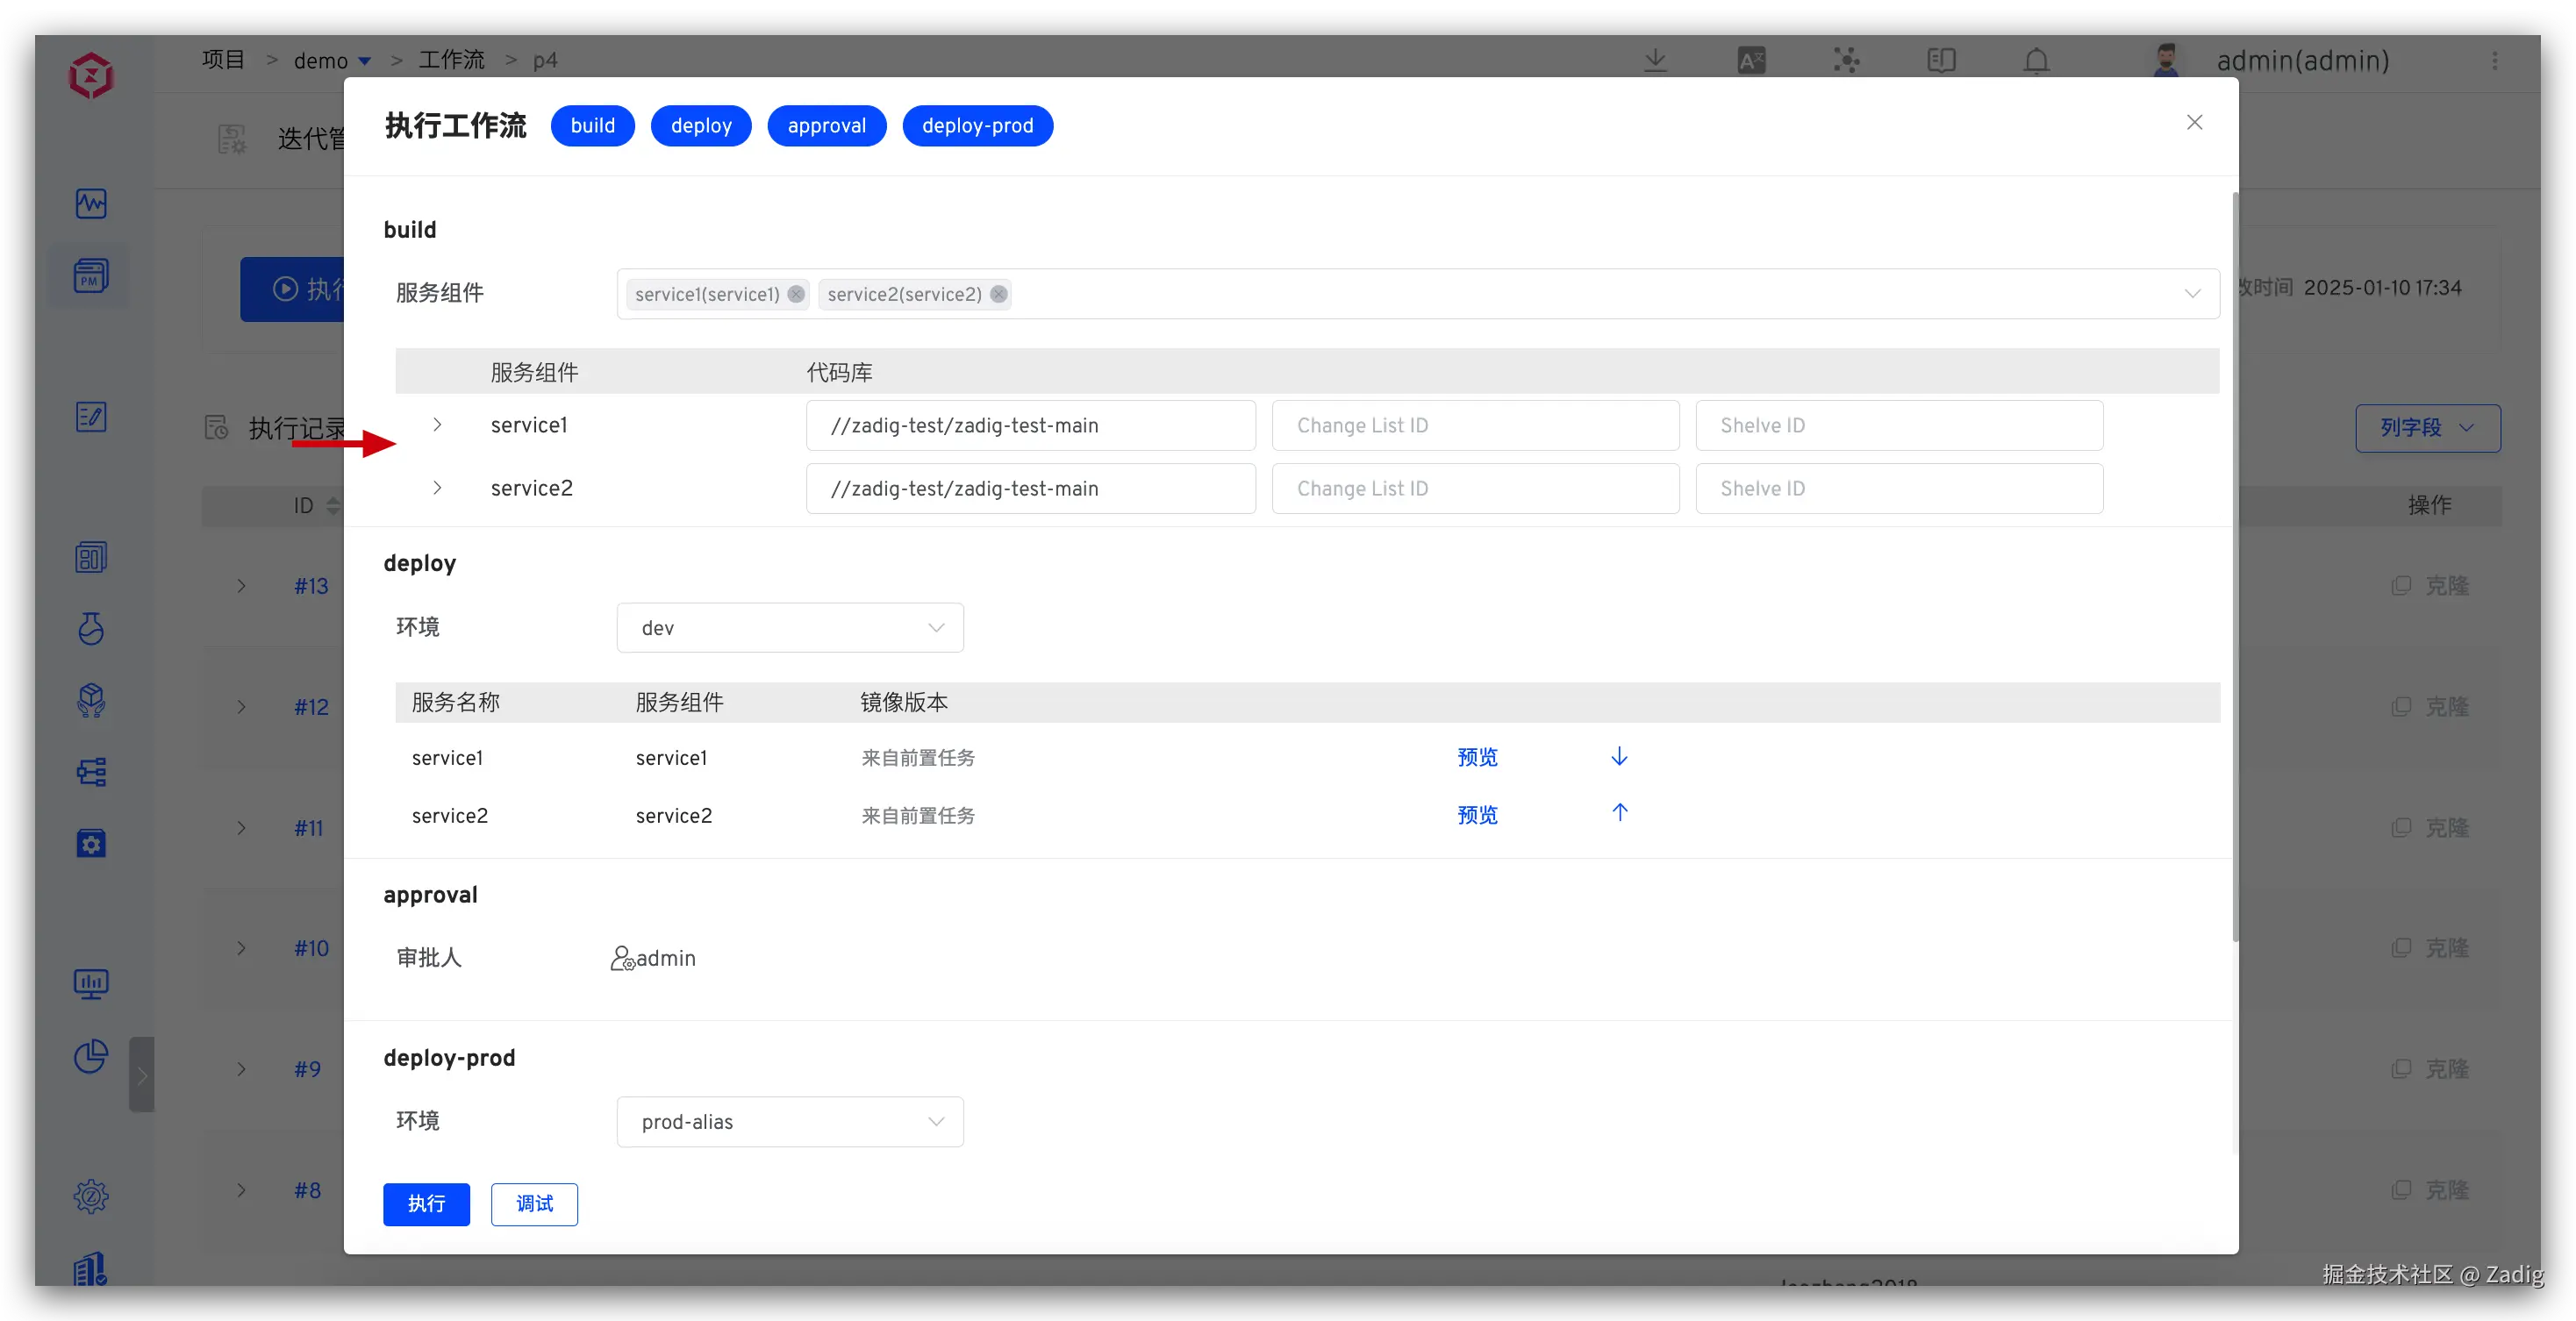
Task: Open the pie chart statistics sidebar icon
Action: click(91, 1056)
